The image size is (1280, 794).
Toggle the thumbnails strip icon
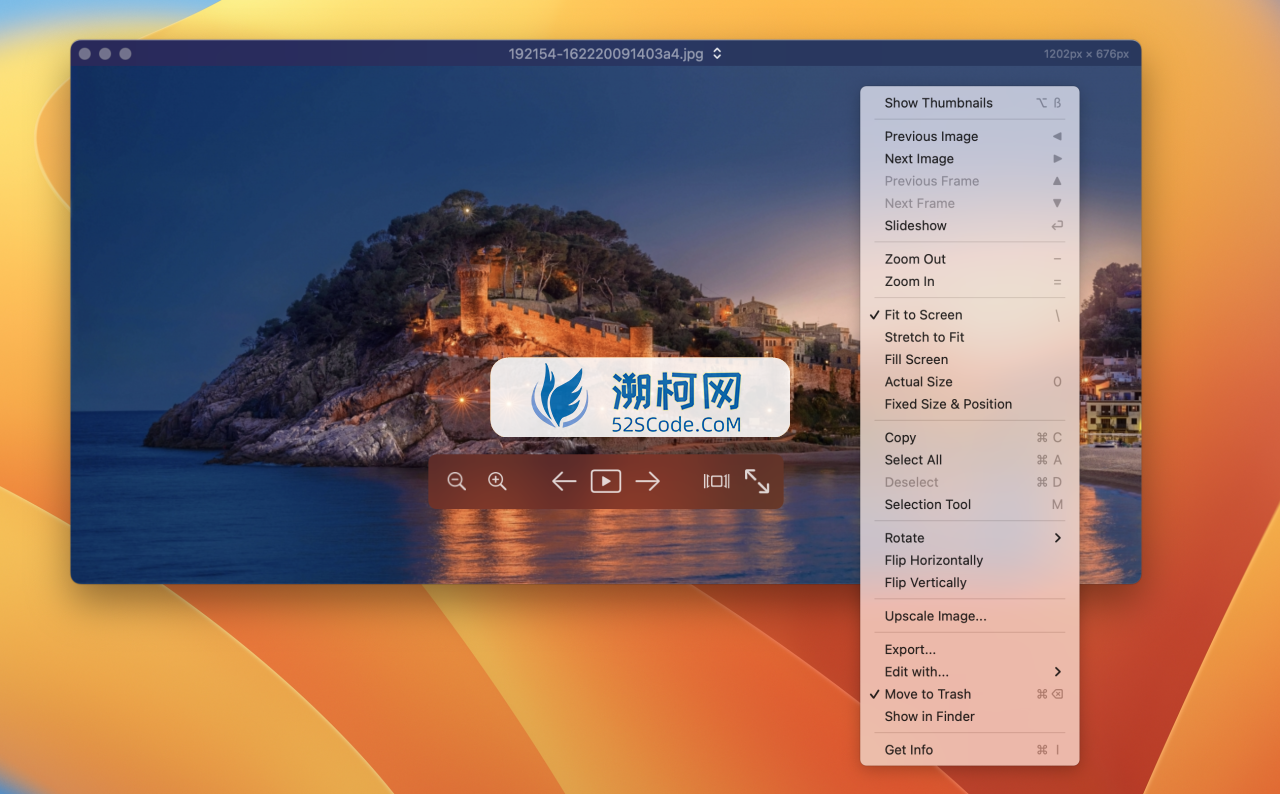(716, 481)
